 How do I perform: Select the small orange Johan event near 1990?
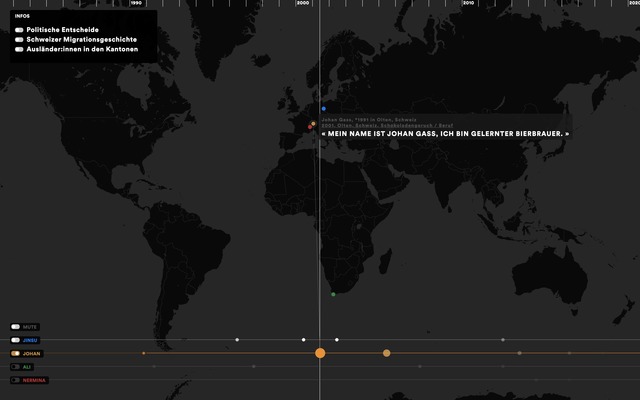pos(143,353)
